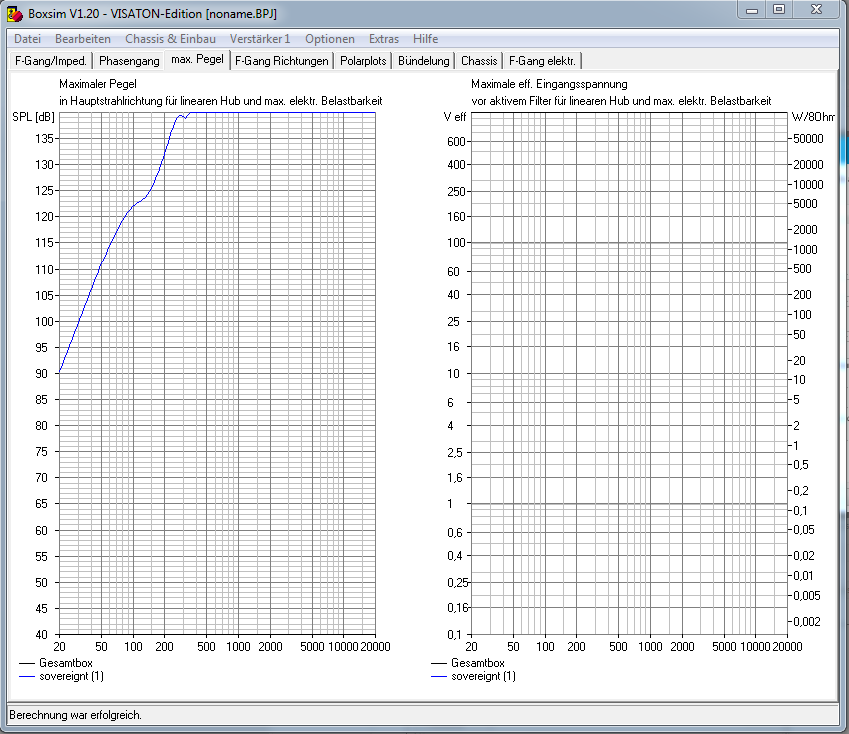Open the Bündelung tab
This screenshot has height=734, width=849.
pyautogui.click(x=423, y=61)
